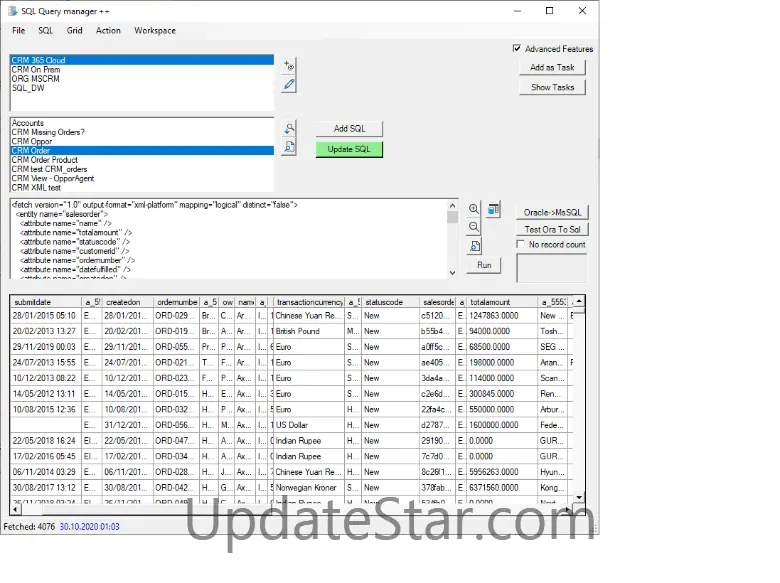This screenshot has width=780, height=583.
Task: Click the 22/05/2018 16:24 submitdate cell
Action: pos(46,441)
